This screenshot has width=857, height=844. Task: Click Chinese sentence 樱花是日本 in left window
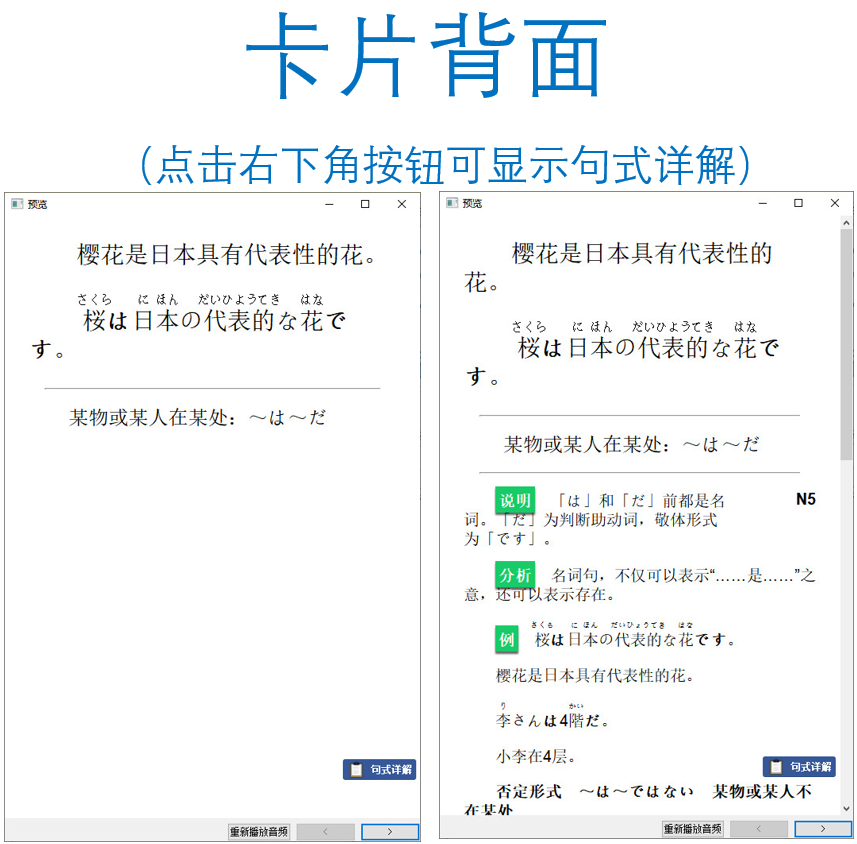coord(226,255)
